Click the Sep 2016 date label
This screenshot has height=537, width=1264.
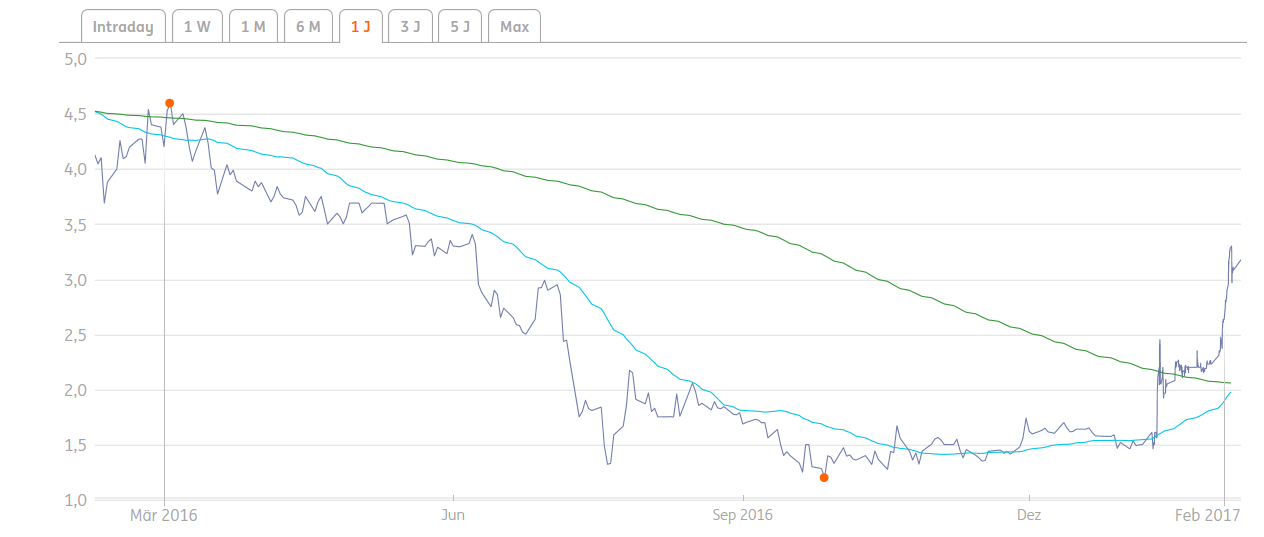(743, 516)
